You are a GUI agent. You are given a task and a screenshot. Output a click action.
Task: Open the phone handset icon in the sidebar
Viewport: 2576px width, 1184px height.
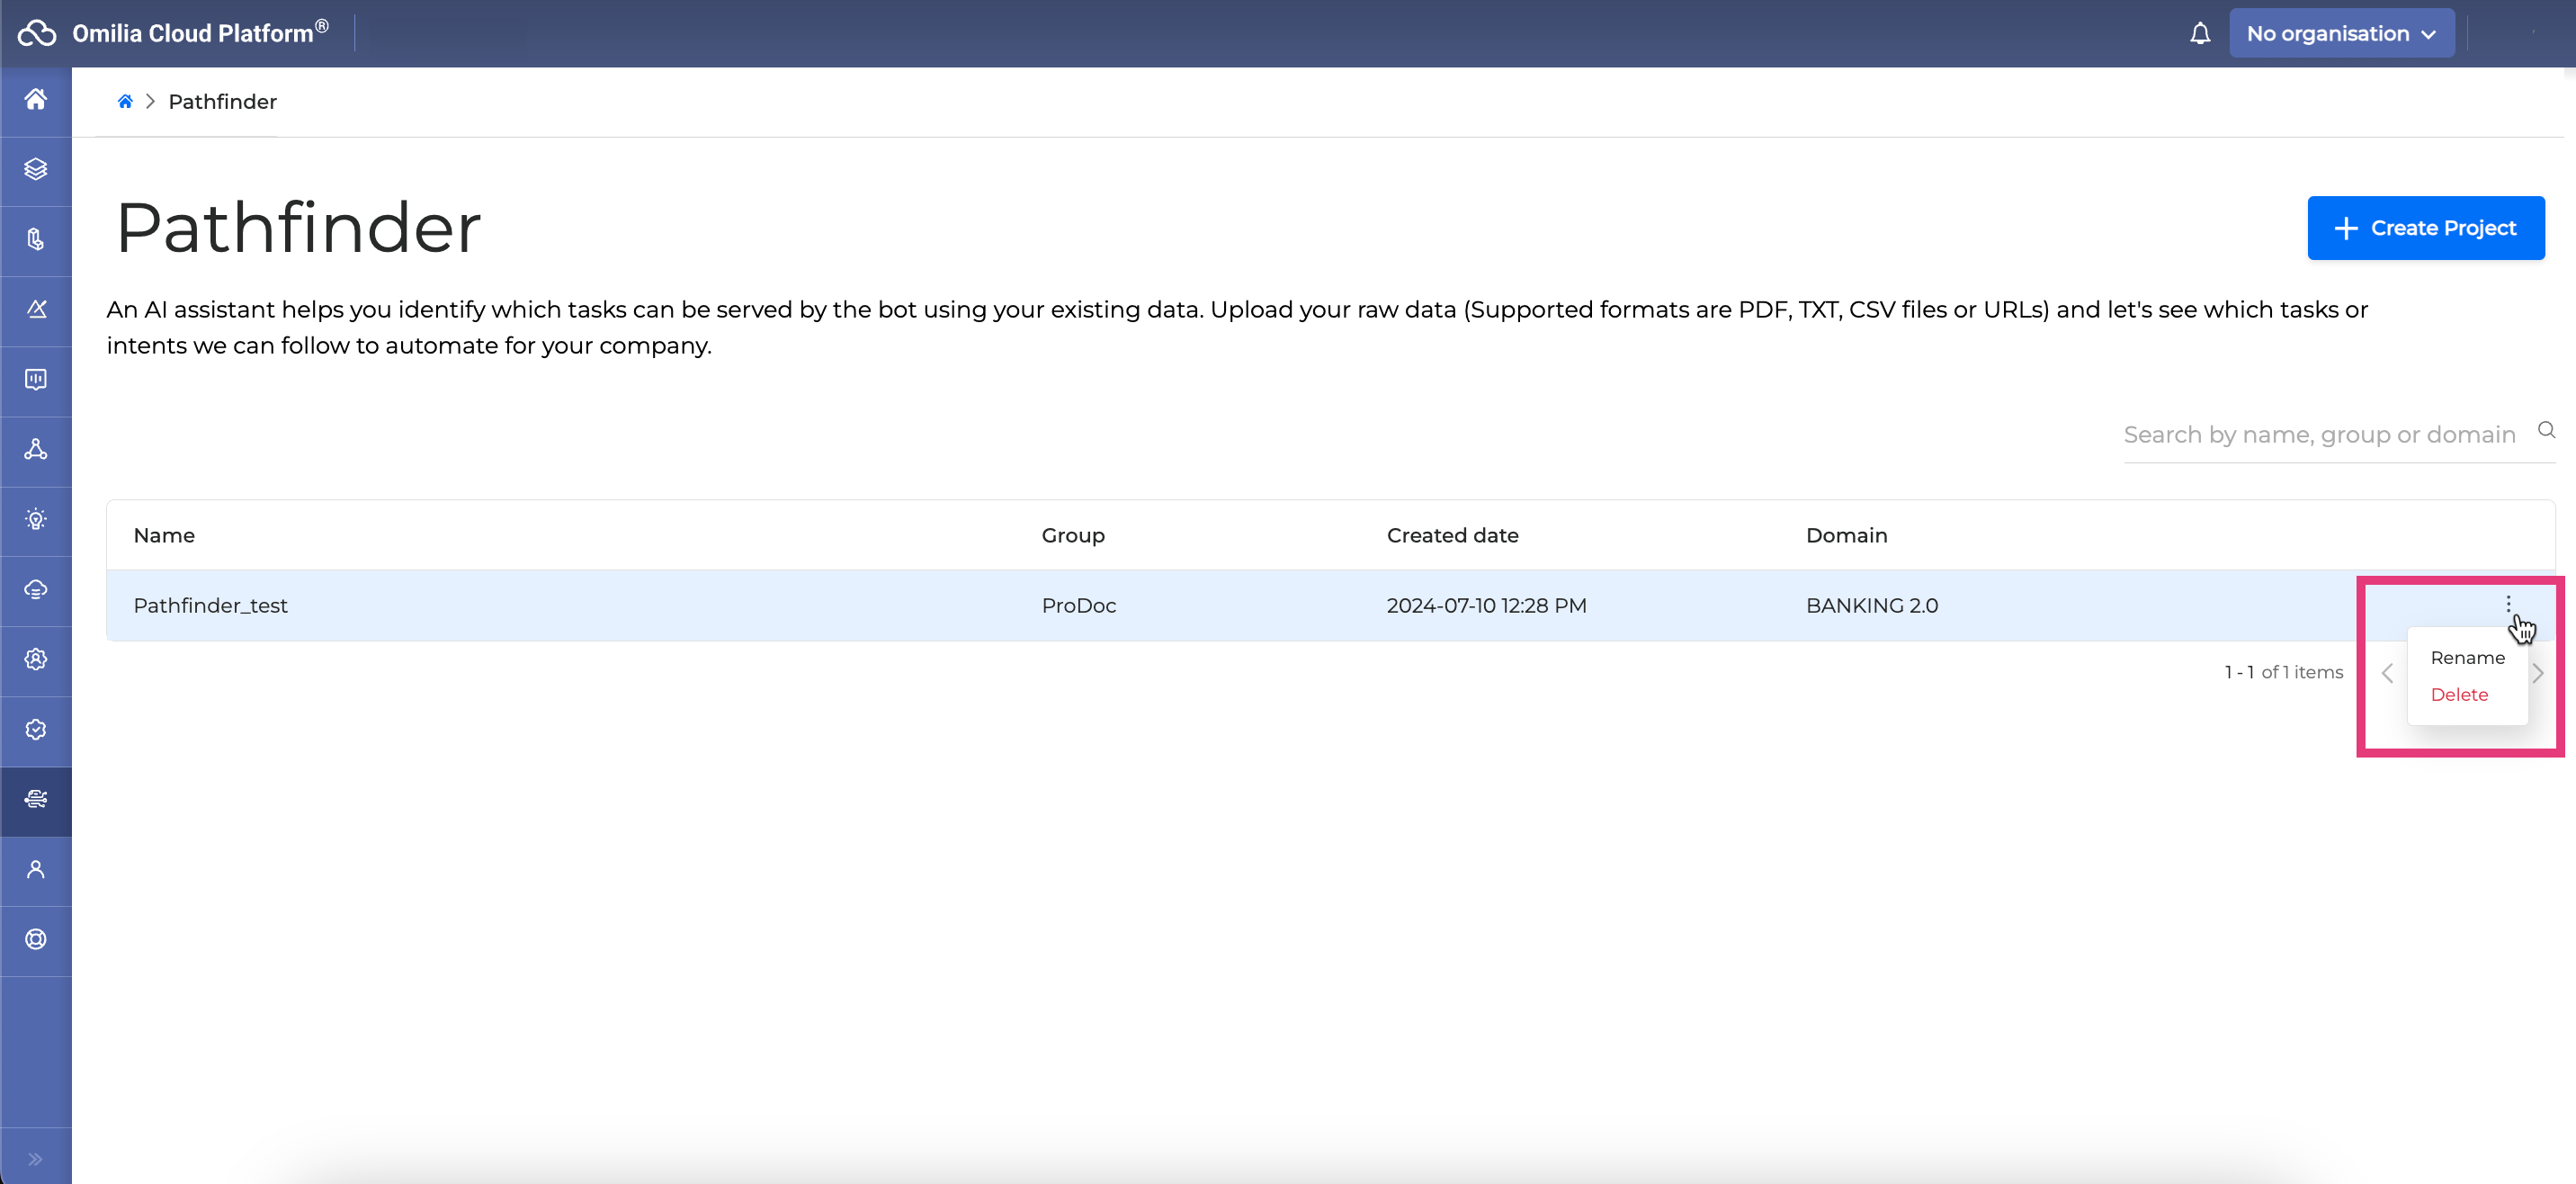point(36,239)
